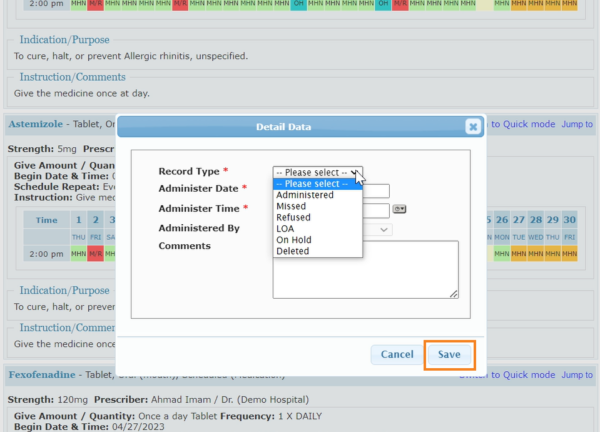
Task: Expand the Administered By dropdown
Action: (383, 230)
